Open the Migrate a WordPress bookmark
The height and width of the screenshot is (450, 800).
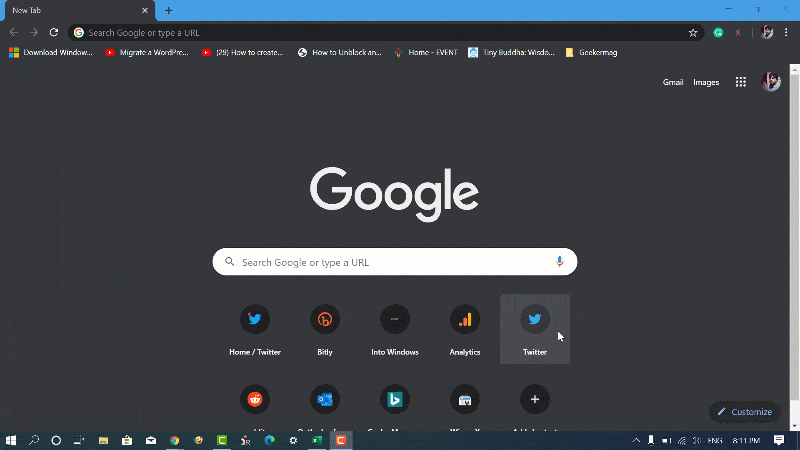coord(147,53)
